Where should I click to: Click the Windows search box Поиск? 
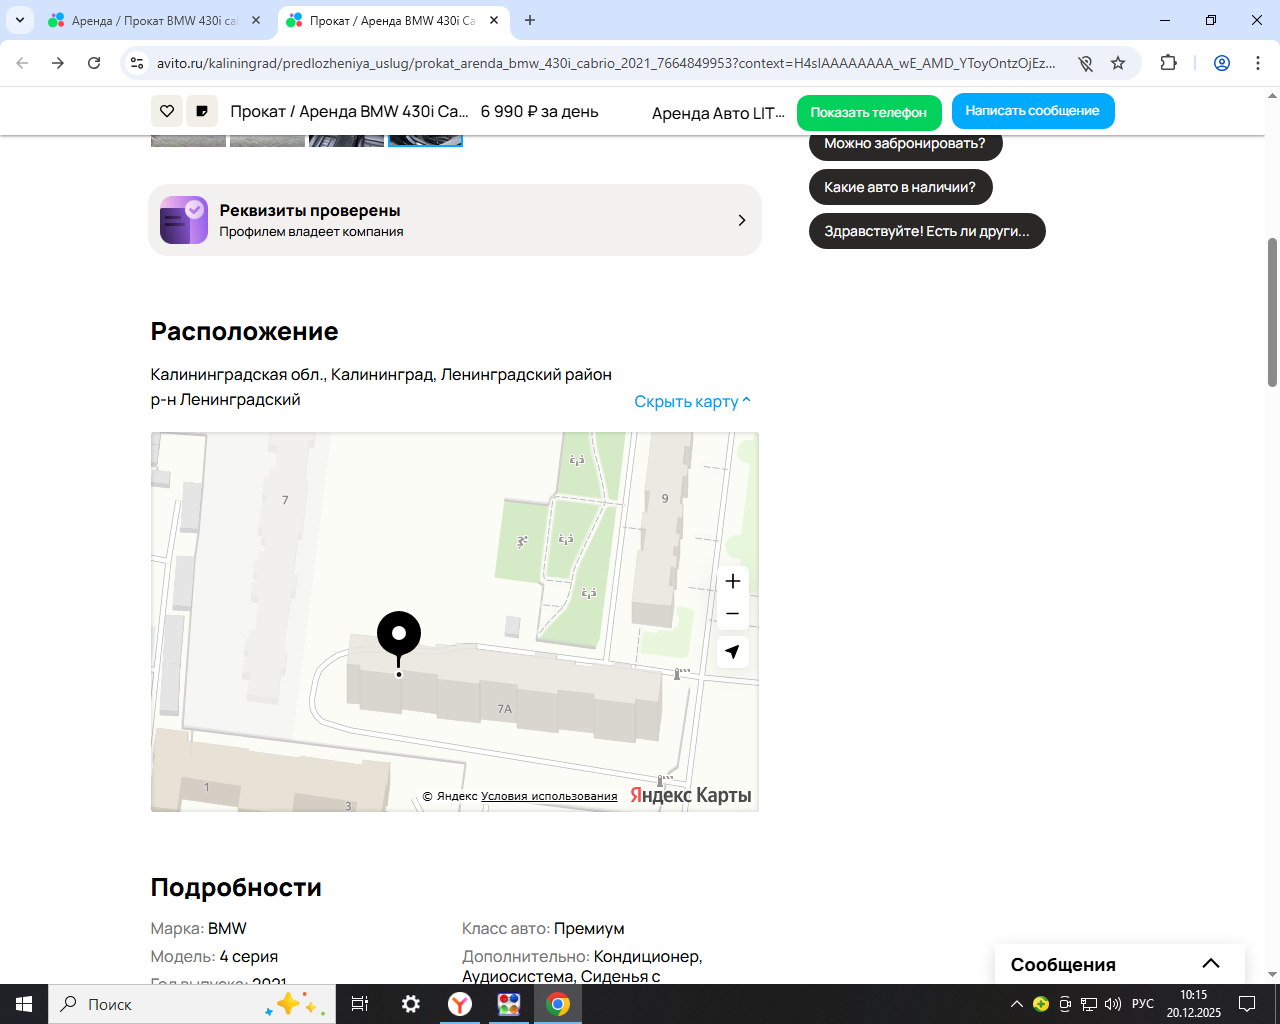click(192, 1004)
